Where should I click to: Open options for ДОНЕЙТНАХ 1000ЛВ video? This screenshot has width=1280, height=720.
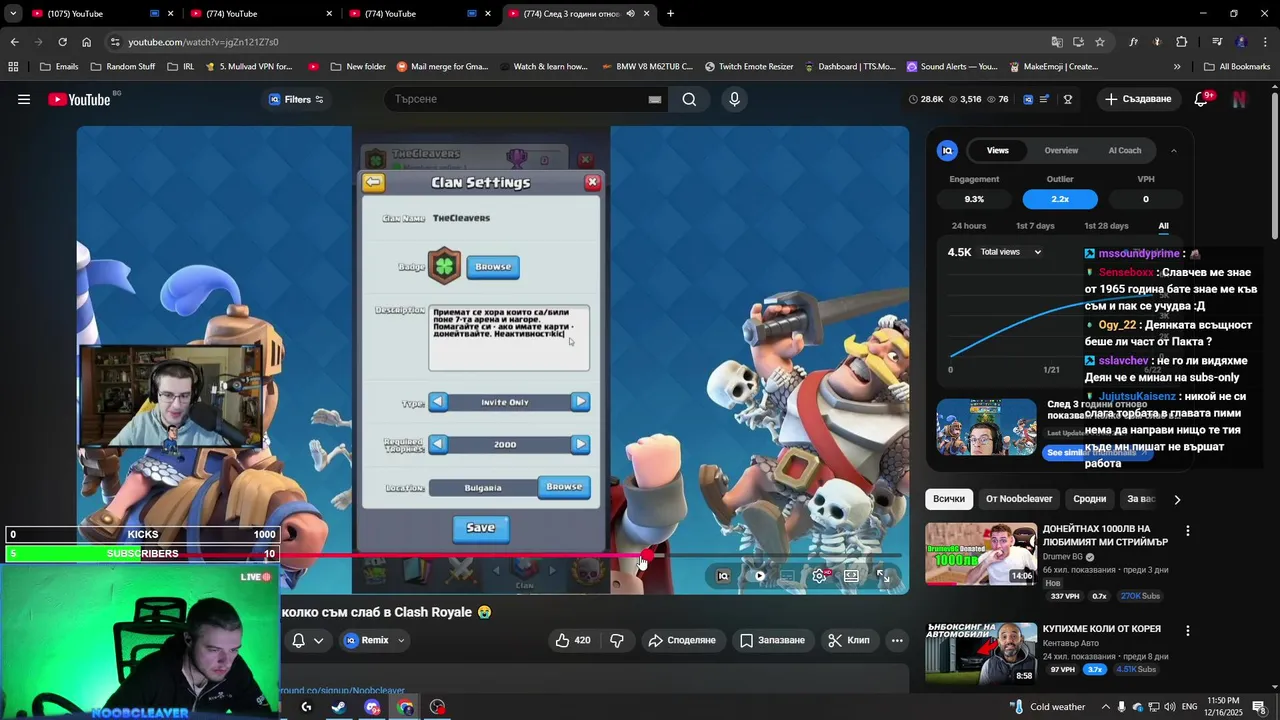(x=1188, y=531)
